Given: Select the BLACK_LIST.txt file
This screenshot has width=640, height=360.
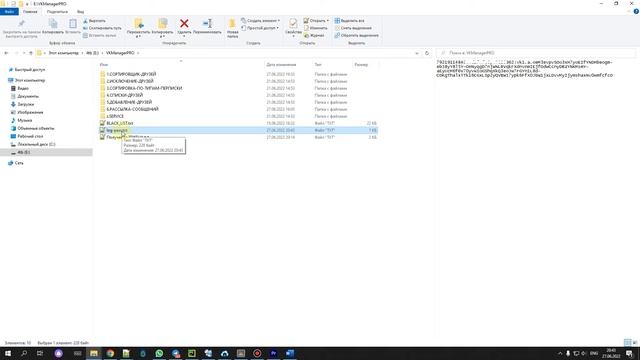Looking at the screenshot, I should (x=120, y=123).
